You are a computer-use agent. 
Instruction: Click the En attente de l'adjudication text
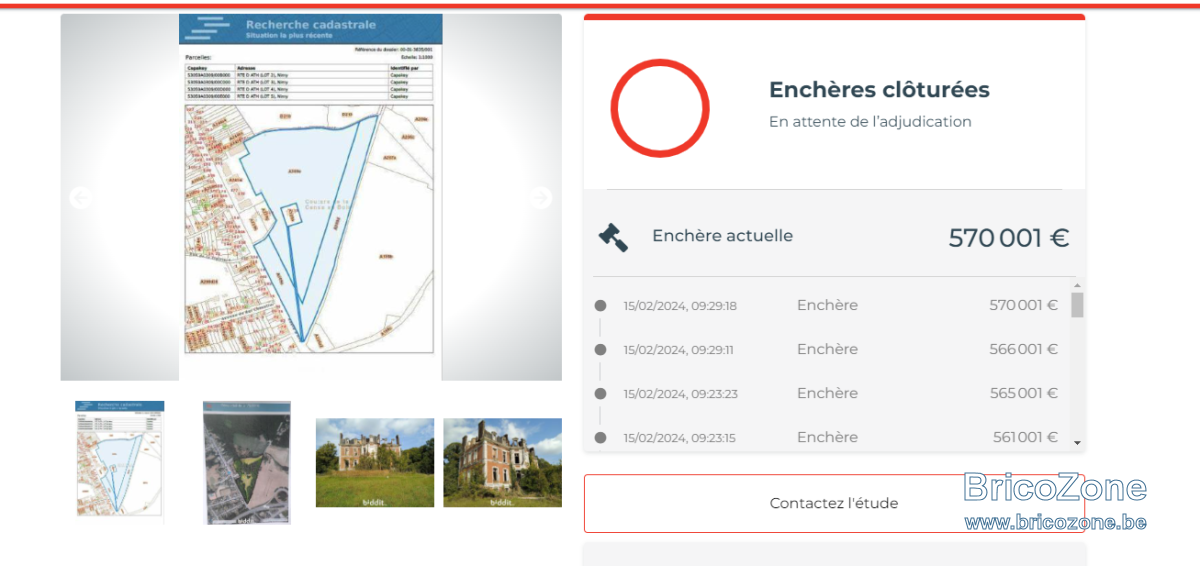click(x=870, y=121)
